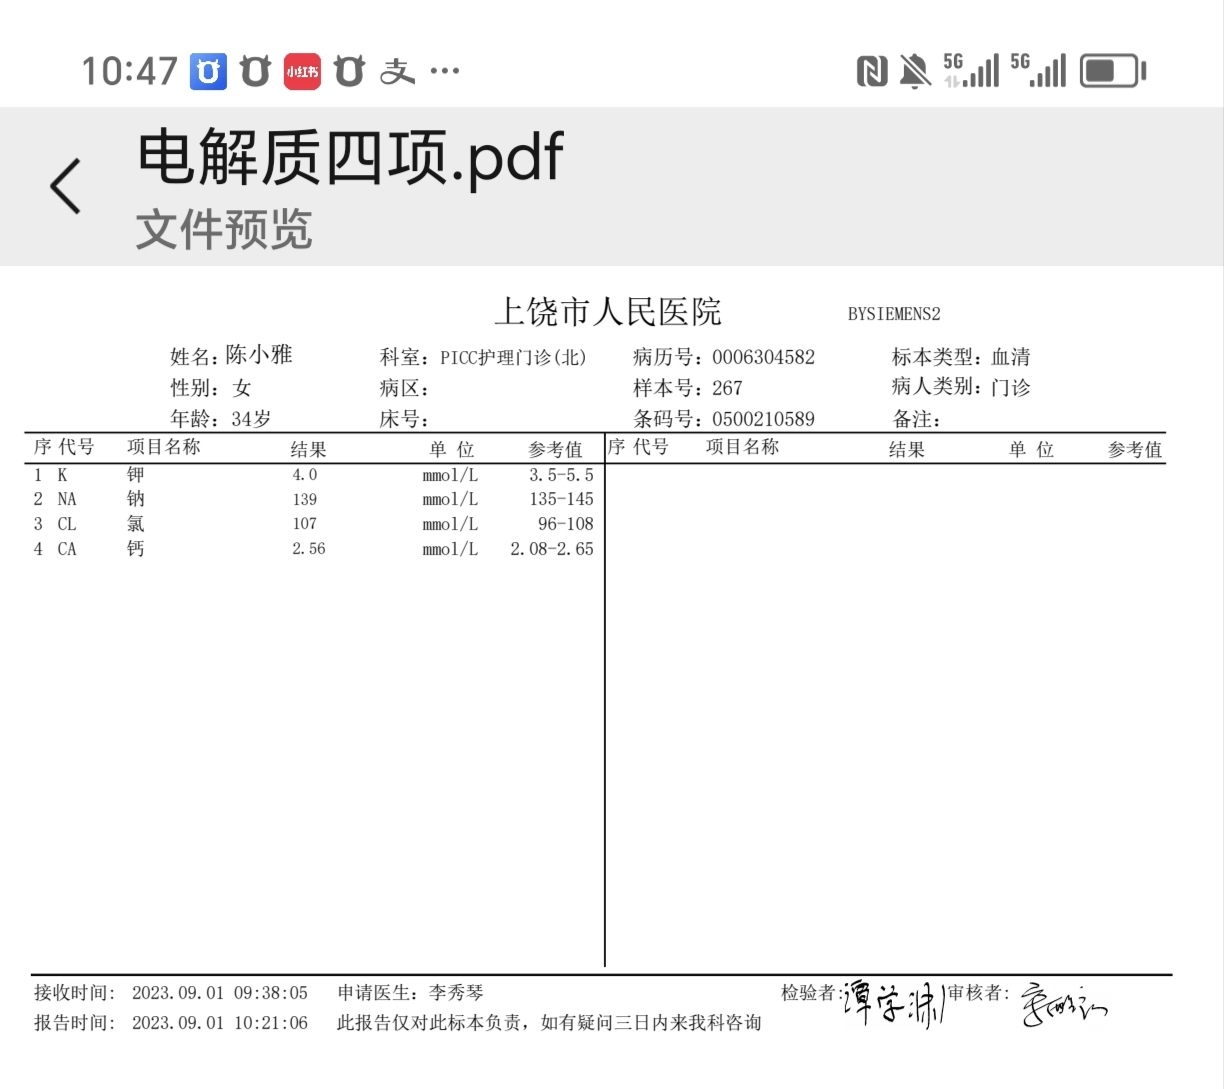Screen dimensions: 1224x1089
Task: Tap the examiner signature after 检验者
Action: [892, 1003]
